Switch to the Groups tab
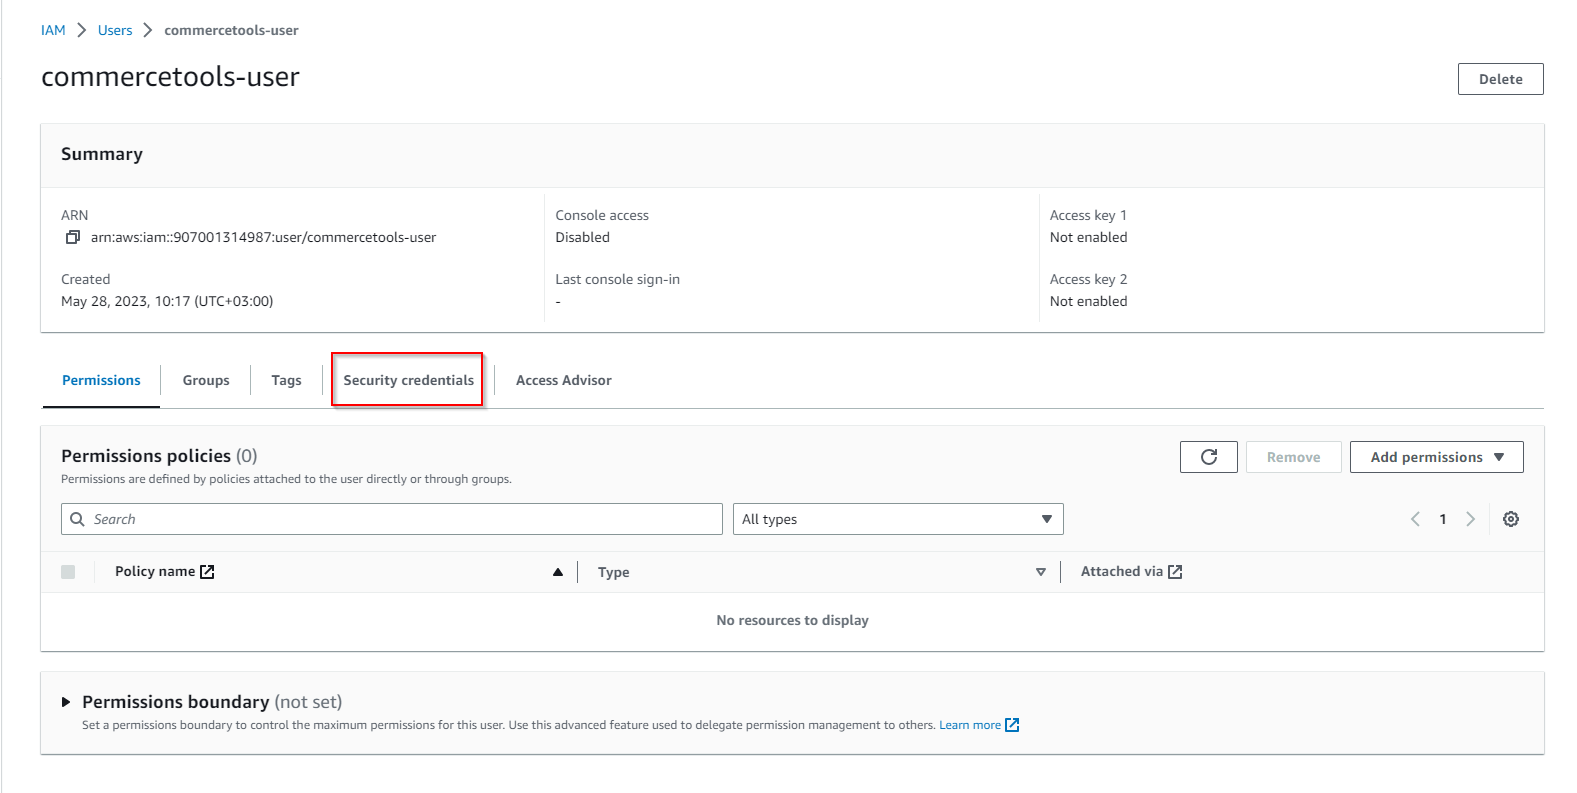This screenshot has width=1577, height=793. (206, 380)
